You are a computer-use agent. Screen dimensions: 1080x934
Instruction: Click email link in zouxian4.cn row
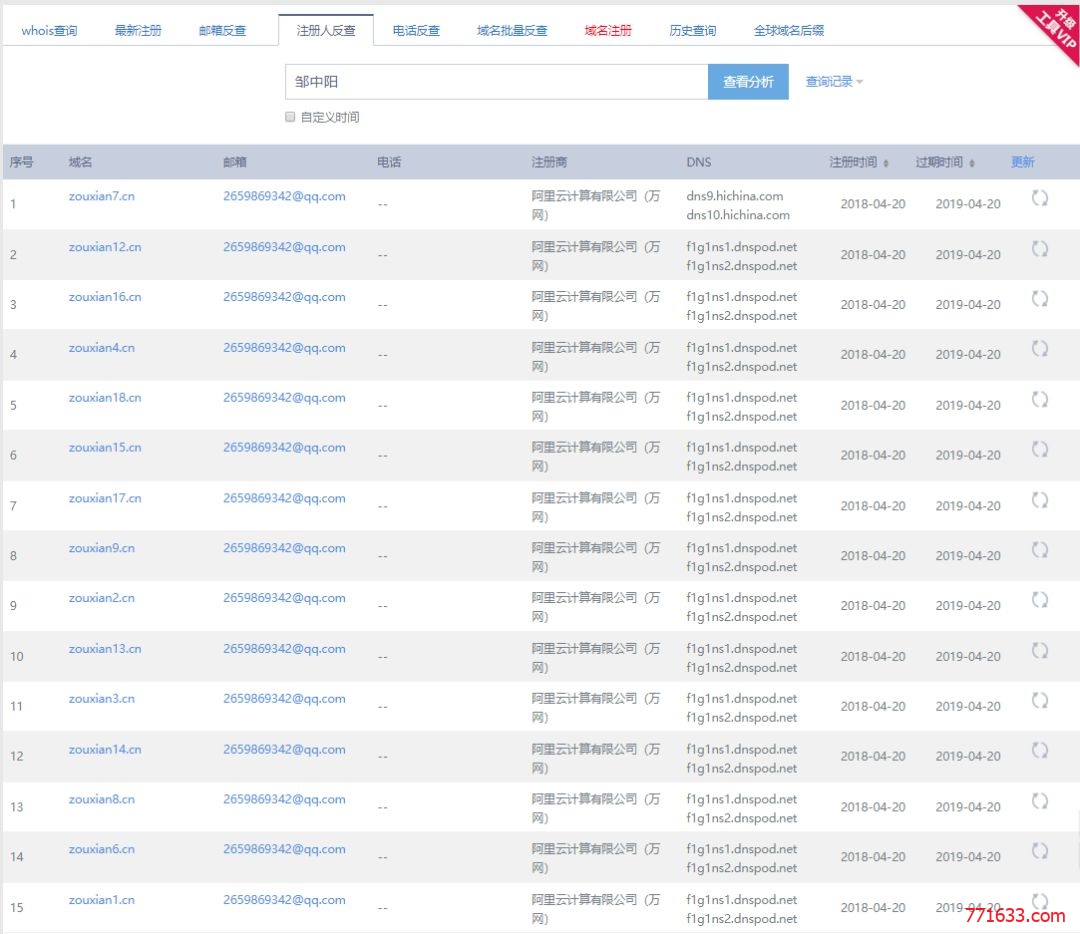pos(284,348)
